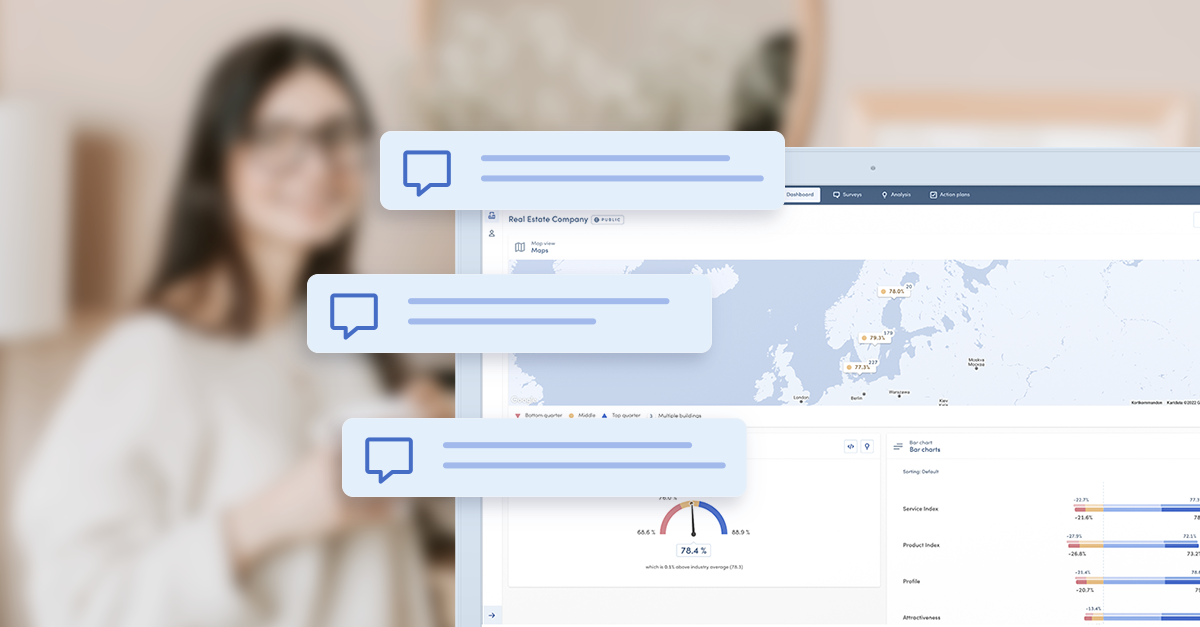The height and width of the screenshot is (627, 1200).
Task: Switch to the Dashboard tab
Action: pyautogui.click(x=800, y=194)
